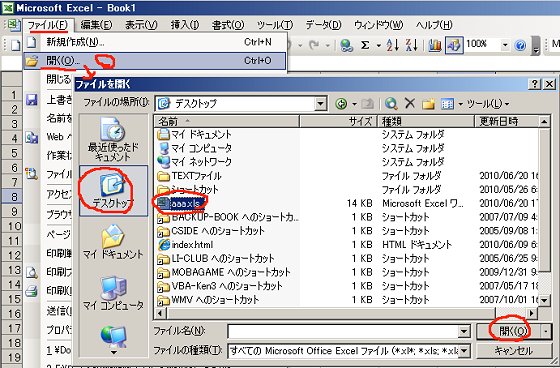Click the network places globe icon in sidebar
The height and width of the screenshot is (368, 560).
pyautogui.click(x=114, y=338)
